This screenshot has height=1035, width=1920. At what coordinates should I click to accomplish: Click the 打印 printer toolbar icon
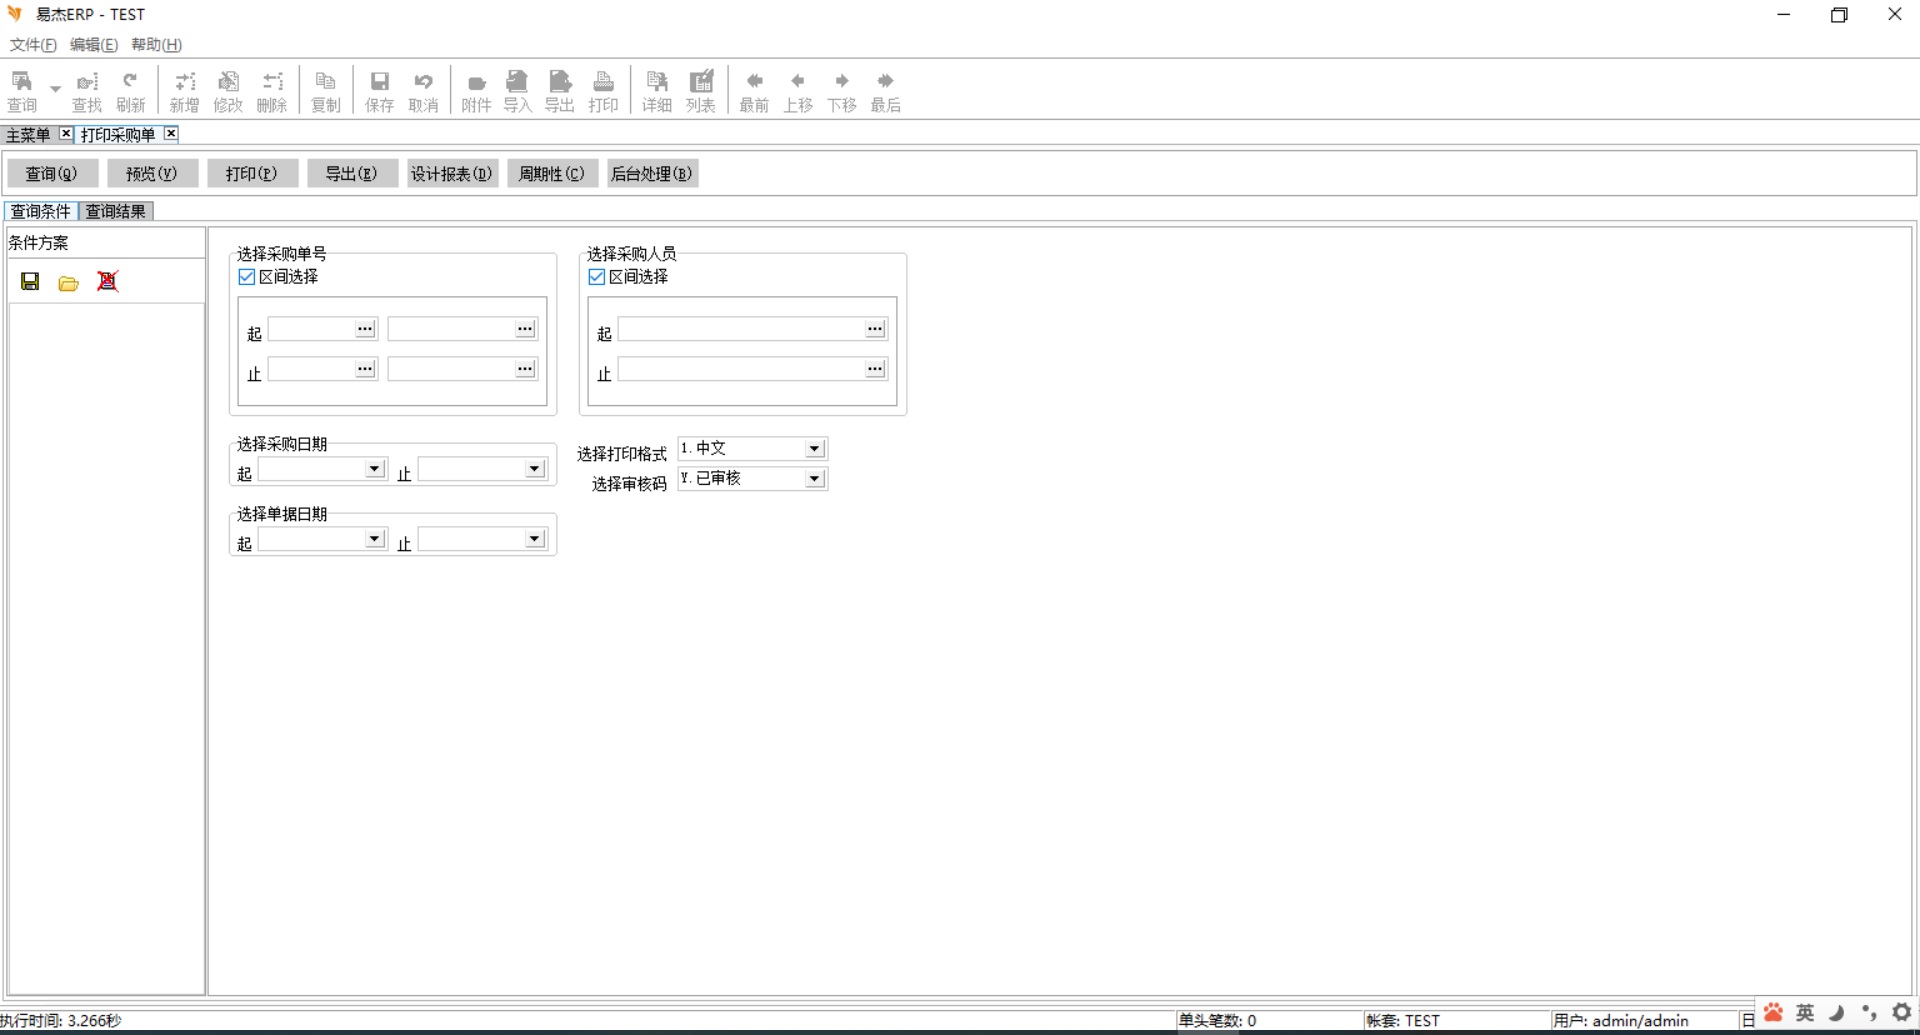[603, 90]
